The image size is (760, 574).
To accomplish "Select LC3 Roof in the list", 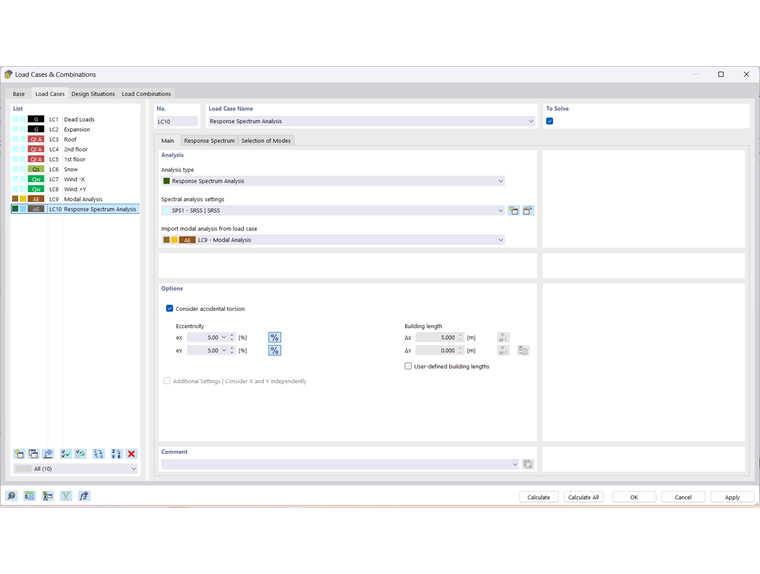I will (75, 139).
